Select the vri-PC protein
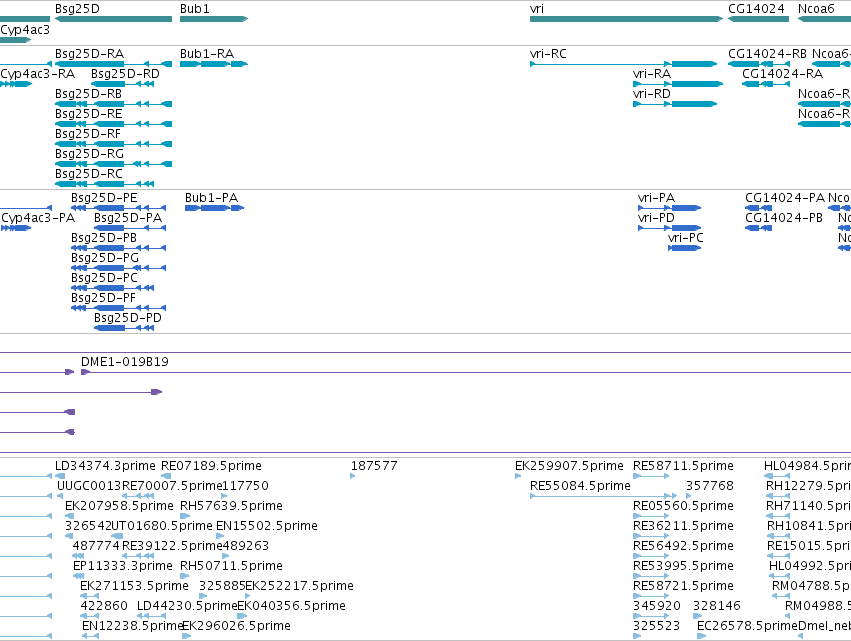 pyautogui.click(x=684, y=248)
